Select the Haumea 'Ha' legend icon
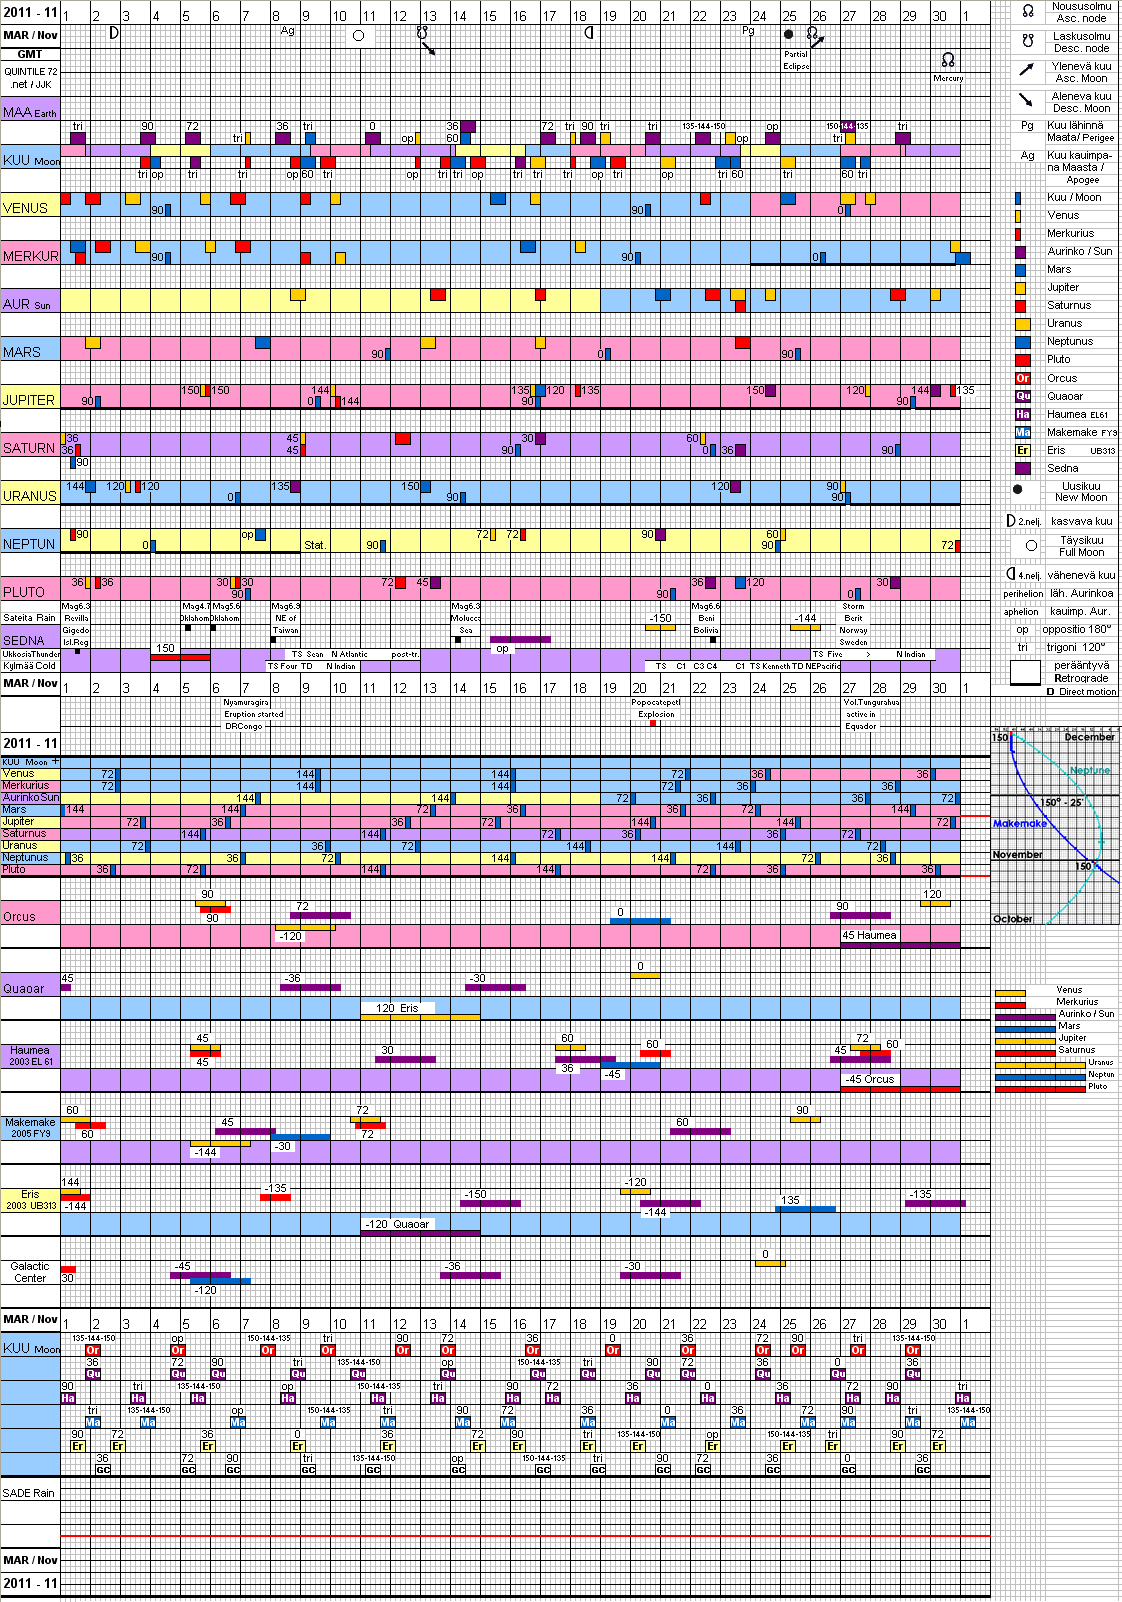This screenshot has height=1602, width=1122. click(1022, 414)
